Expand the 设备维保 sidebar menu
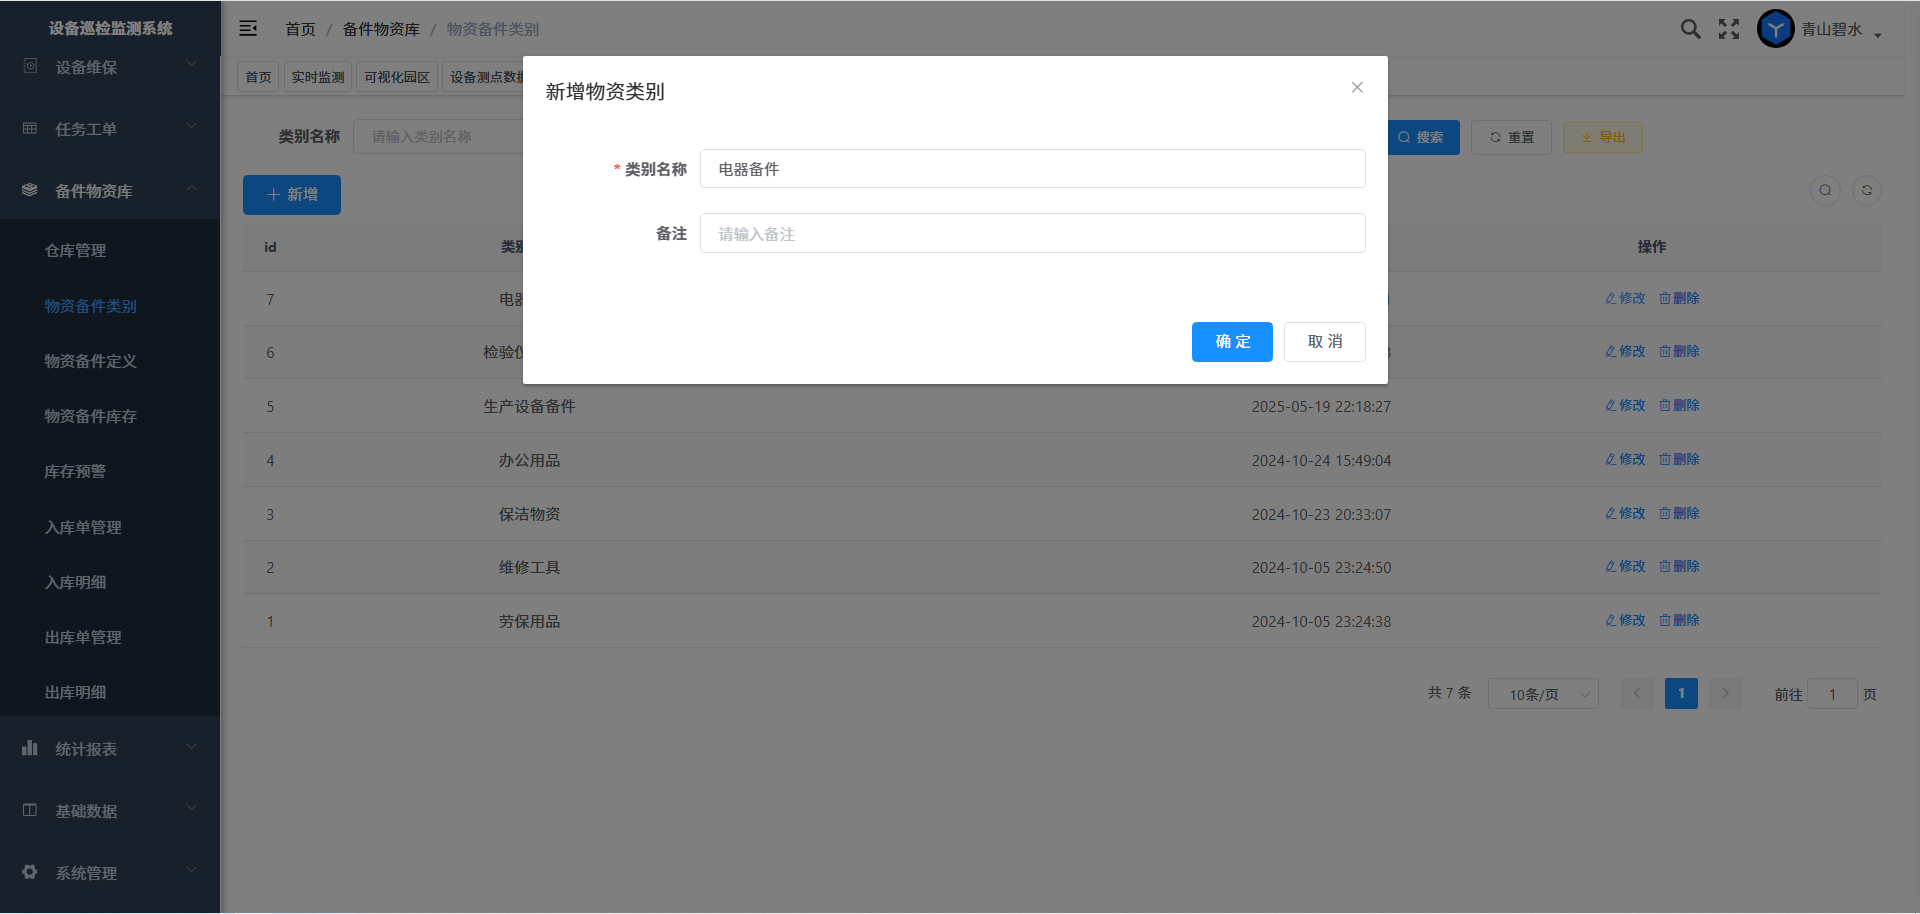This screenshot has height=914, width=1920. tap(110, 67)
